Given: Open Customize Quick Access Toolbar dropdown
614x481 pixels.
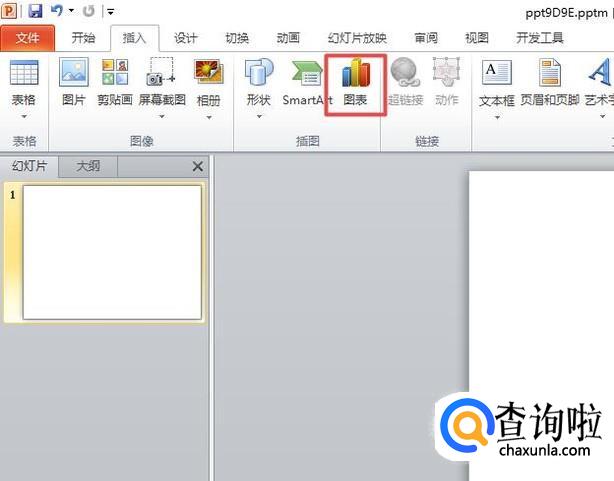Looking at the screenshot, I should [111, 12].
